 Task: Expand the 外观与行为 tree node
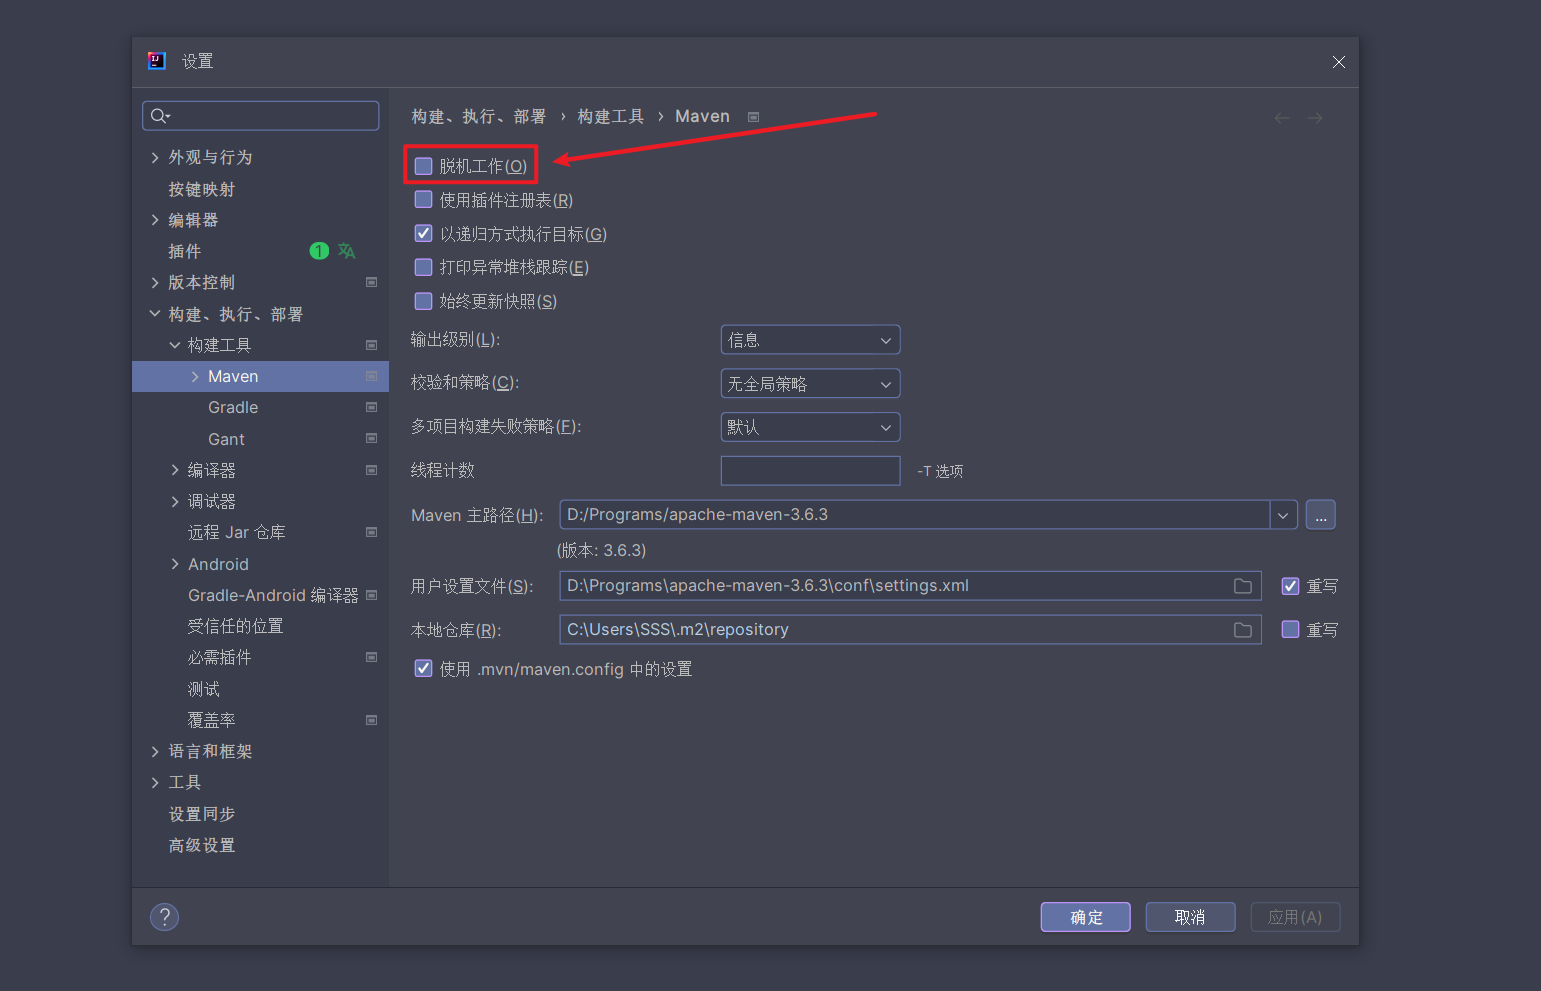pyautogui.click(x=155, y=157)
